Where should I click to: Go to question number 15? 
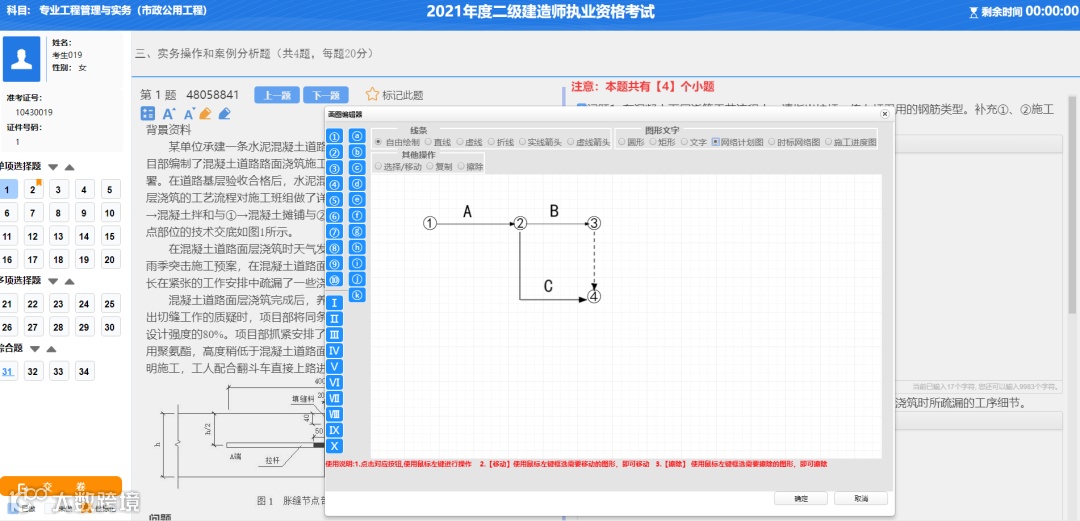[110, 236]
